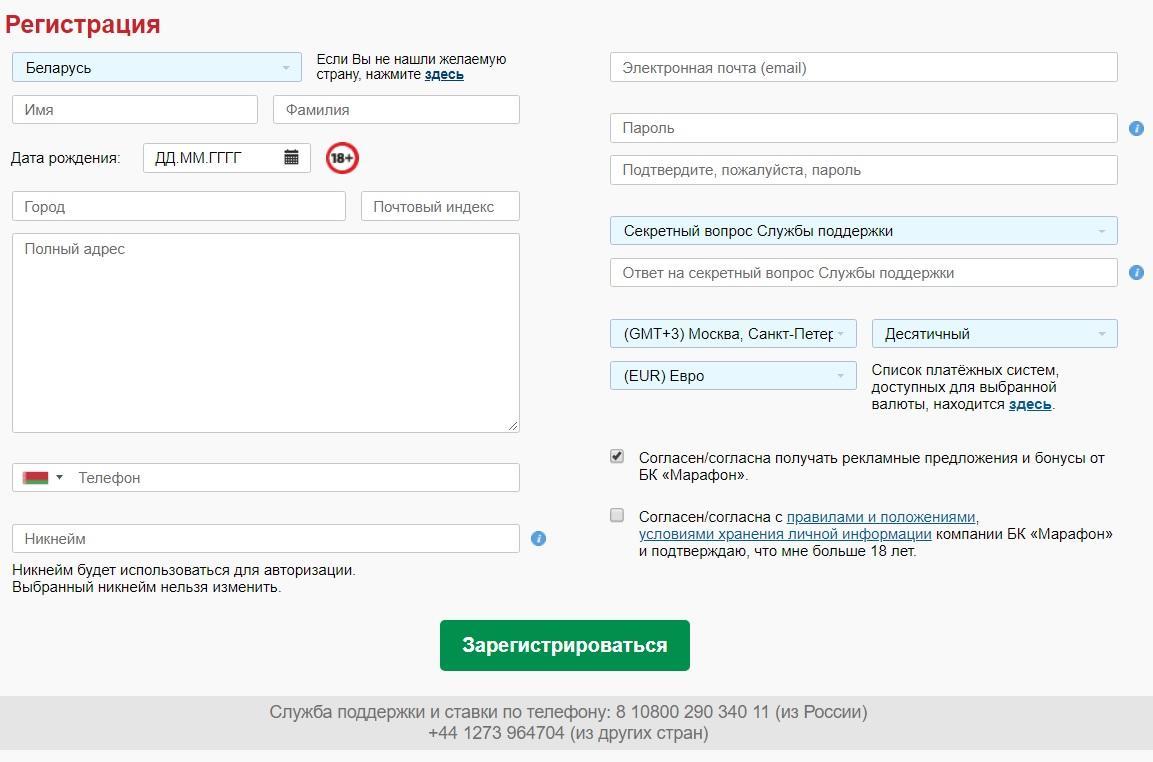Expand the Секретный вопрос Службы поддержки dropdown
The height and width of the screenshot is (762, 1153).
click(863, 231)
